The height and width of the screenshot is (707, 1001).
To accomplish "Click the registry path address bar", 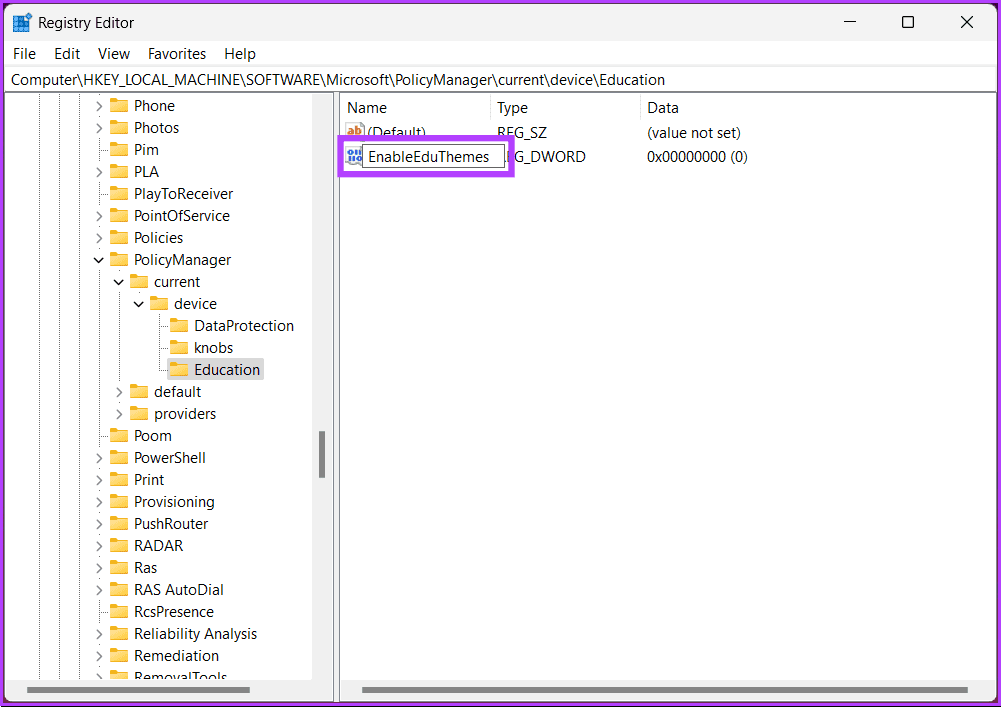I will click(x=500, y=80).
